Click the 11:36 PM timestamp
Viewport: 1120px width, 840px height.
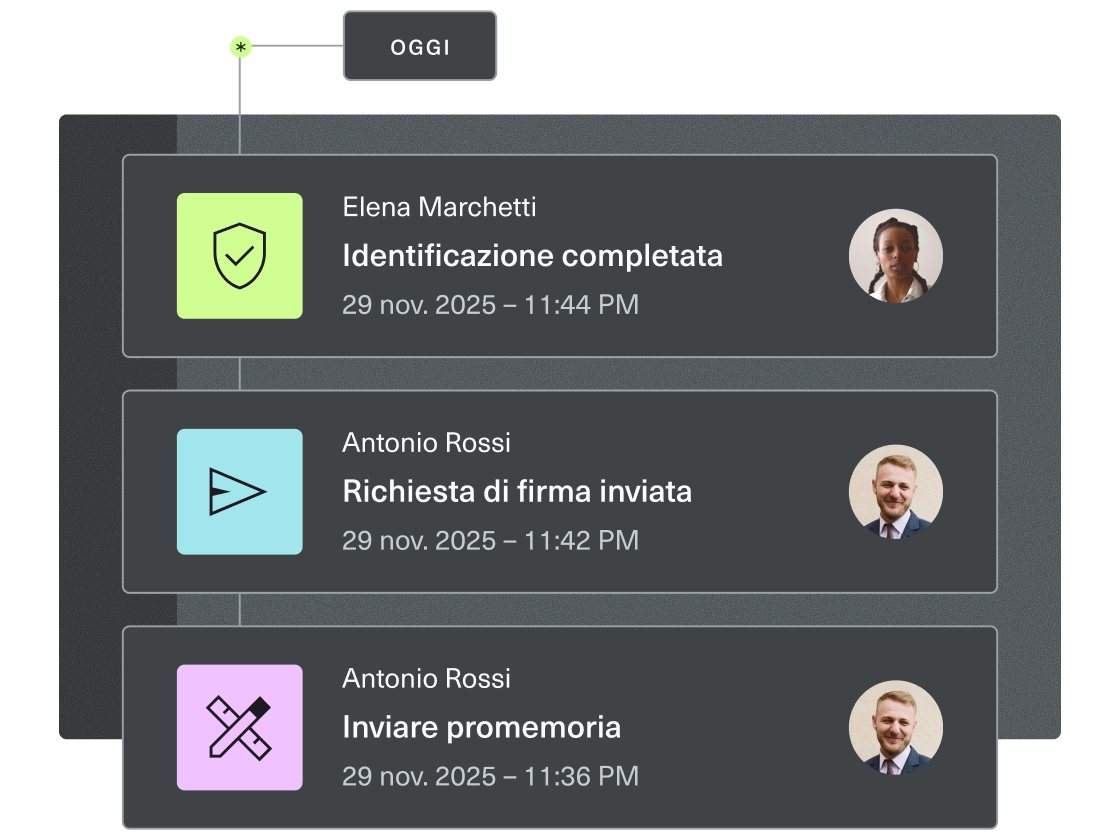490,776
